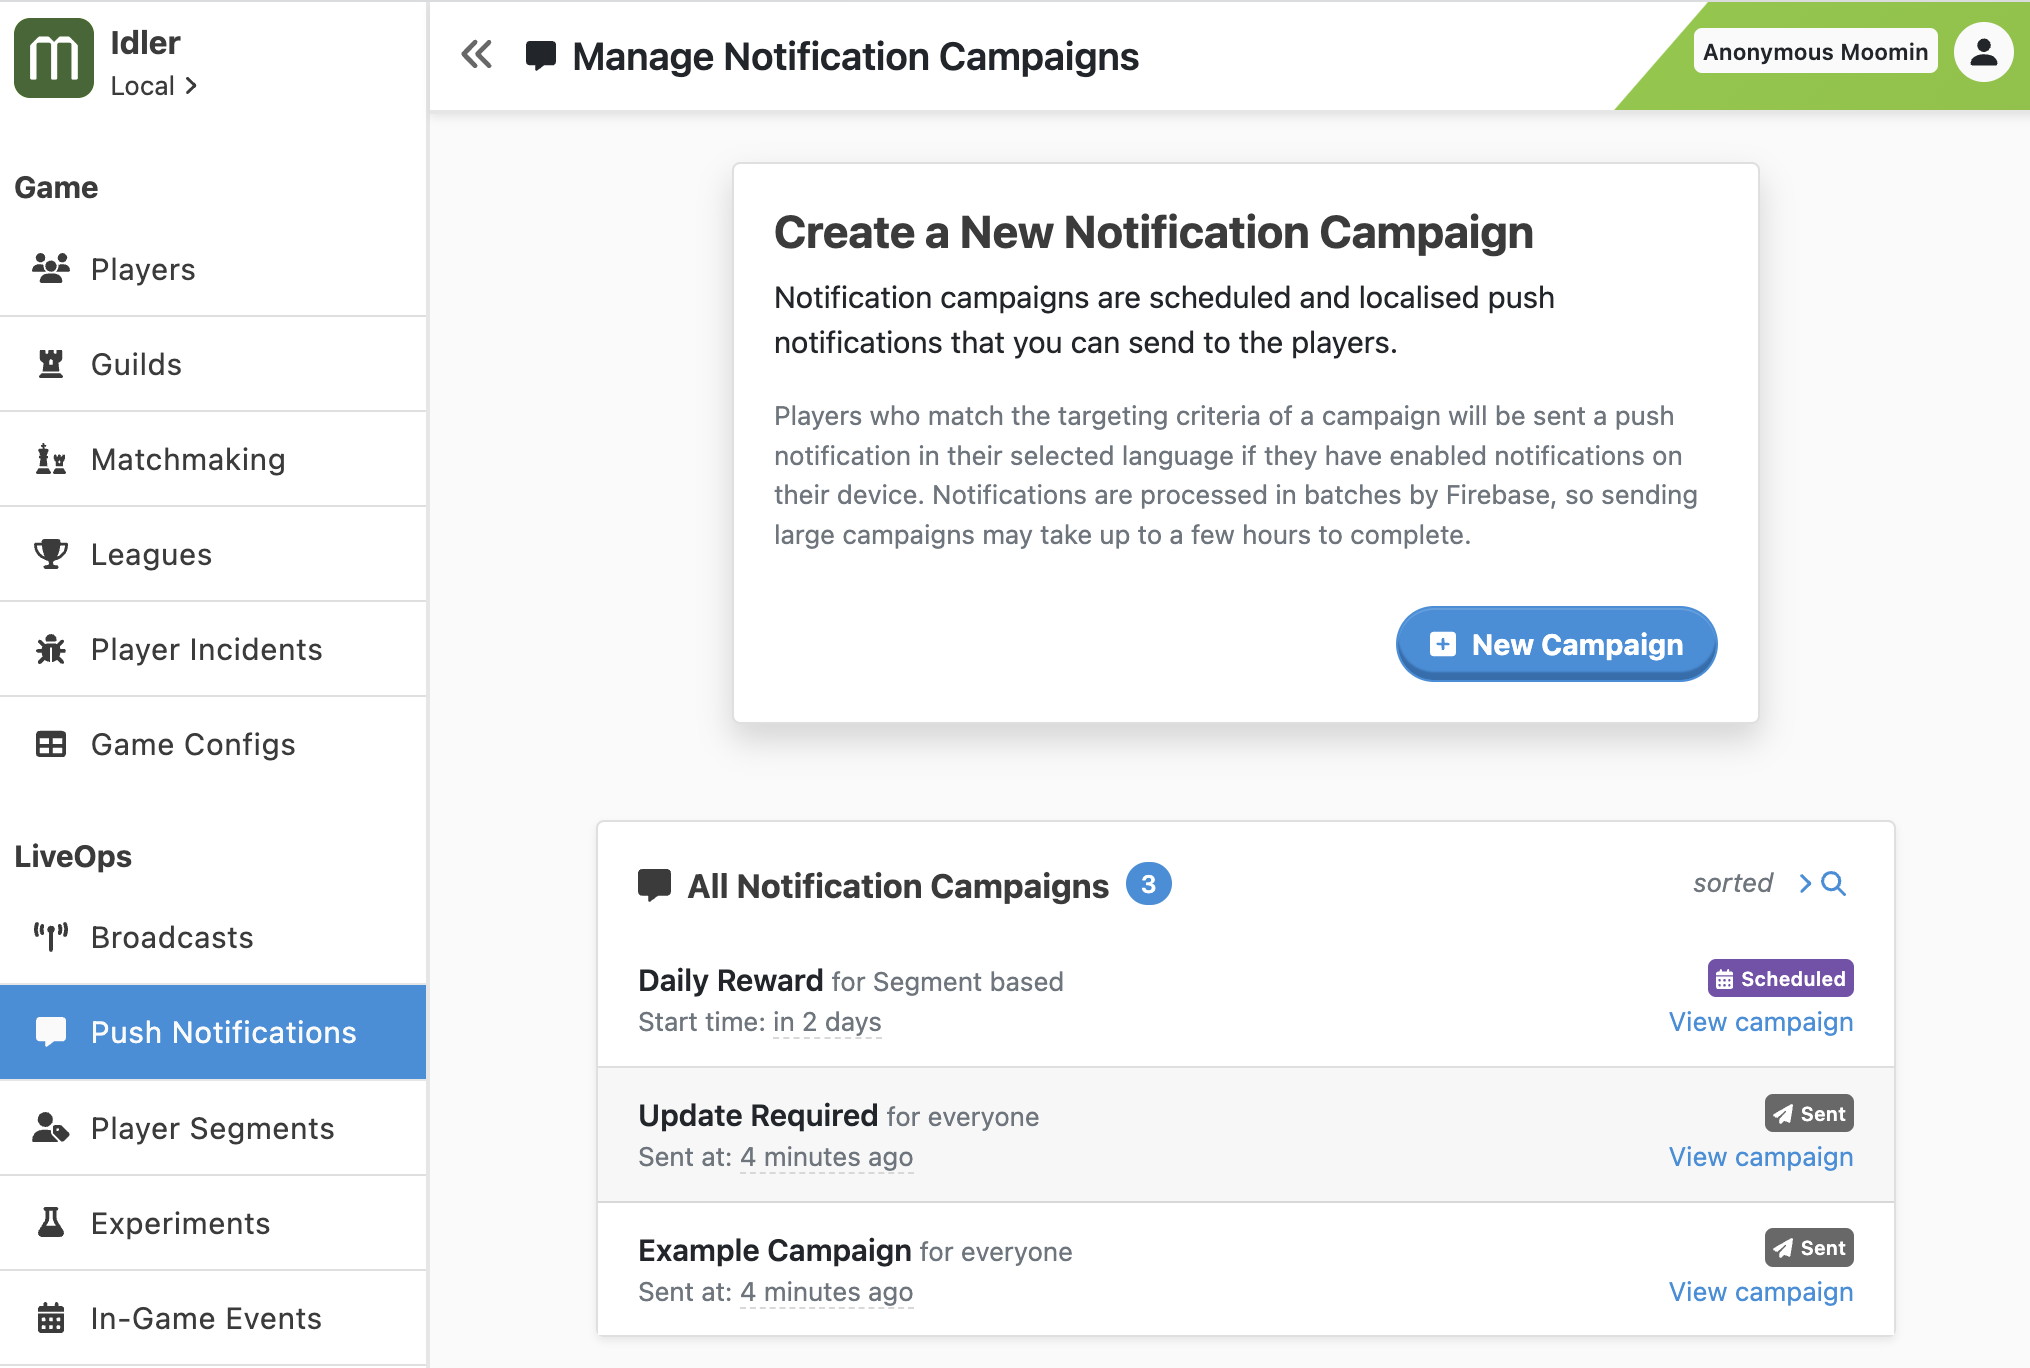
Task: Click the Broadcasts sidebar icon
Action: (x=50, y=936)
